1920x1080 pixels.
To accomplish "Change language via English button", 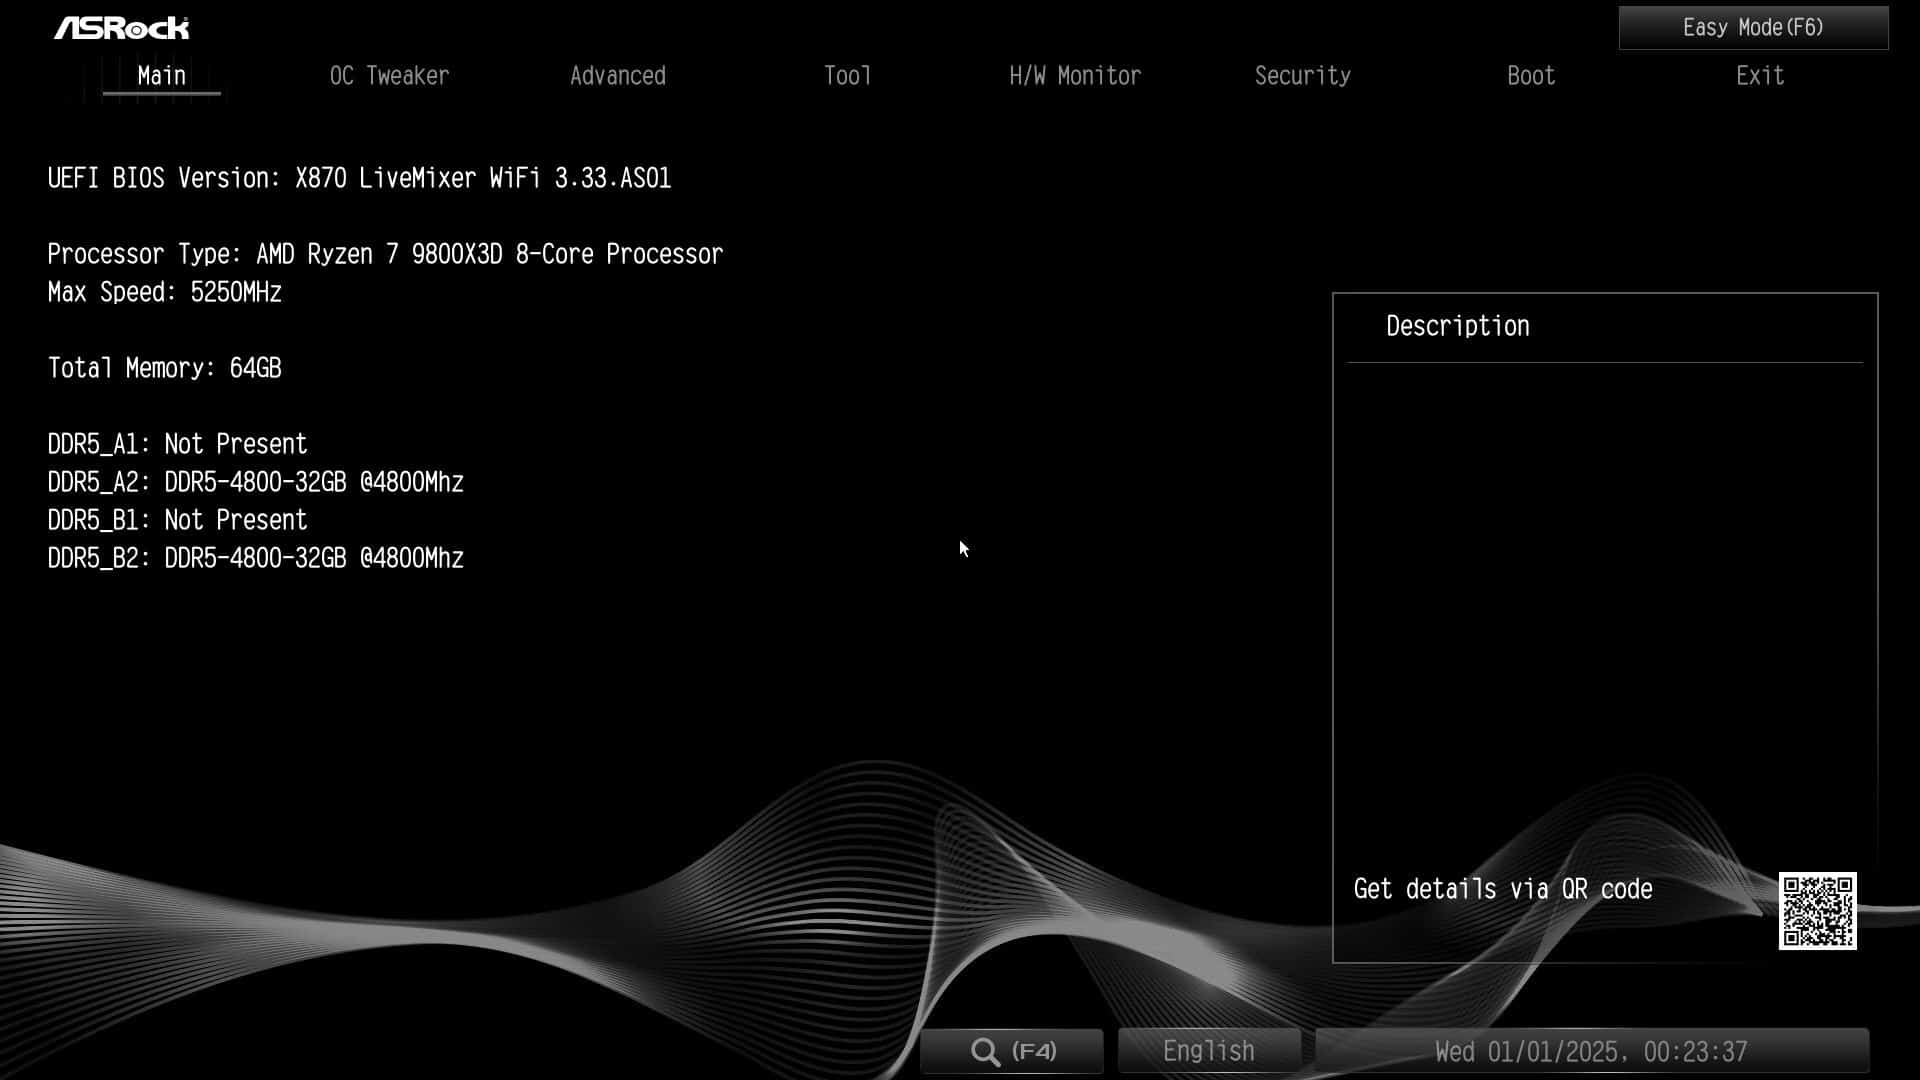I will (1209, 1051).
